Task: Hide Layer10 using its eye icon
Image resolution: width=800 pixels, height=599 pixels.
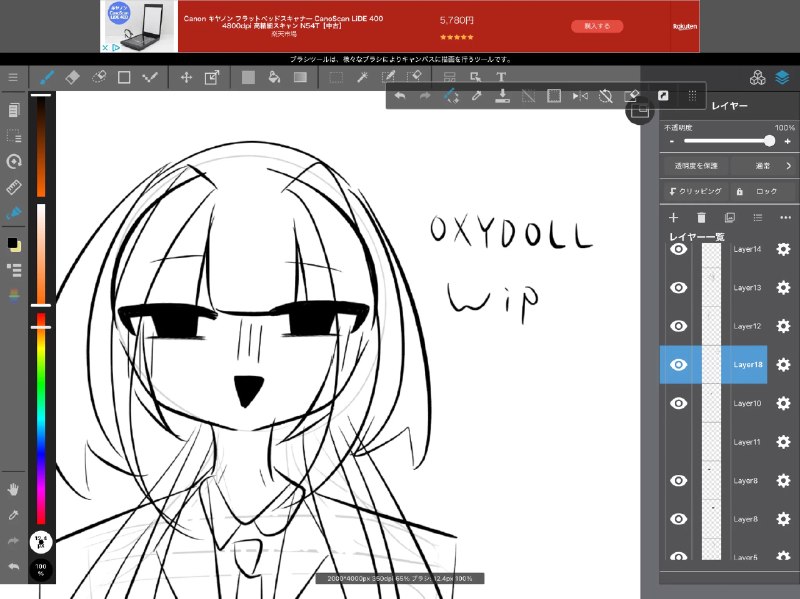Action: tap(679, 403)
